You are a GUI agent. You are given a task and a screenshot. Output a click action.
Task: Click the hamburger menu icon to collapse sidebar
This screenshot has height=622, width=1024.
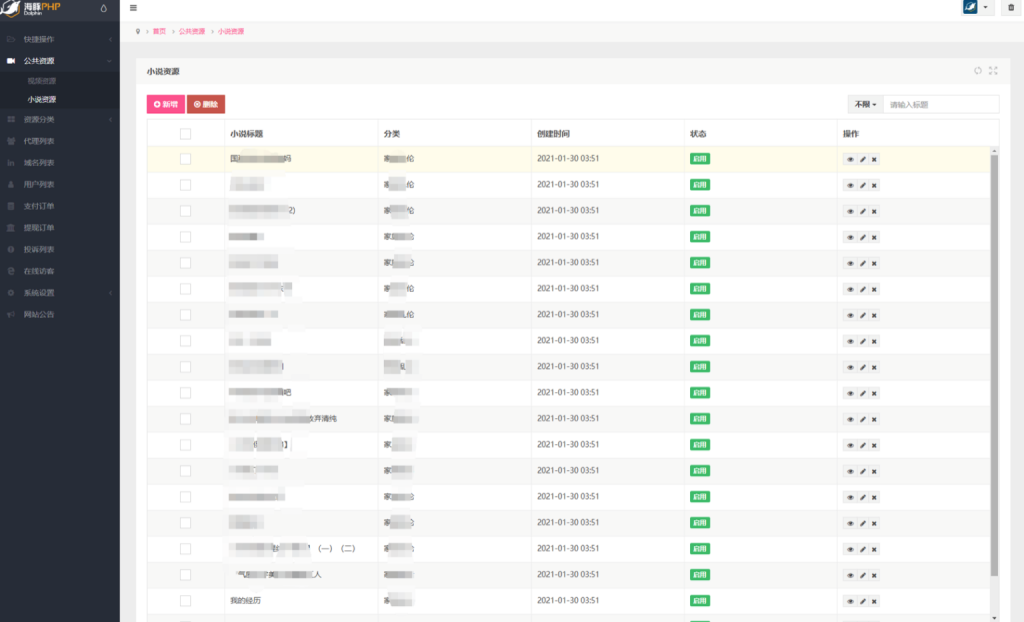[x=133, y=8]
